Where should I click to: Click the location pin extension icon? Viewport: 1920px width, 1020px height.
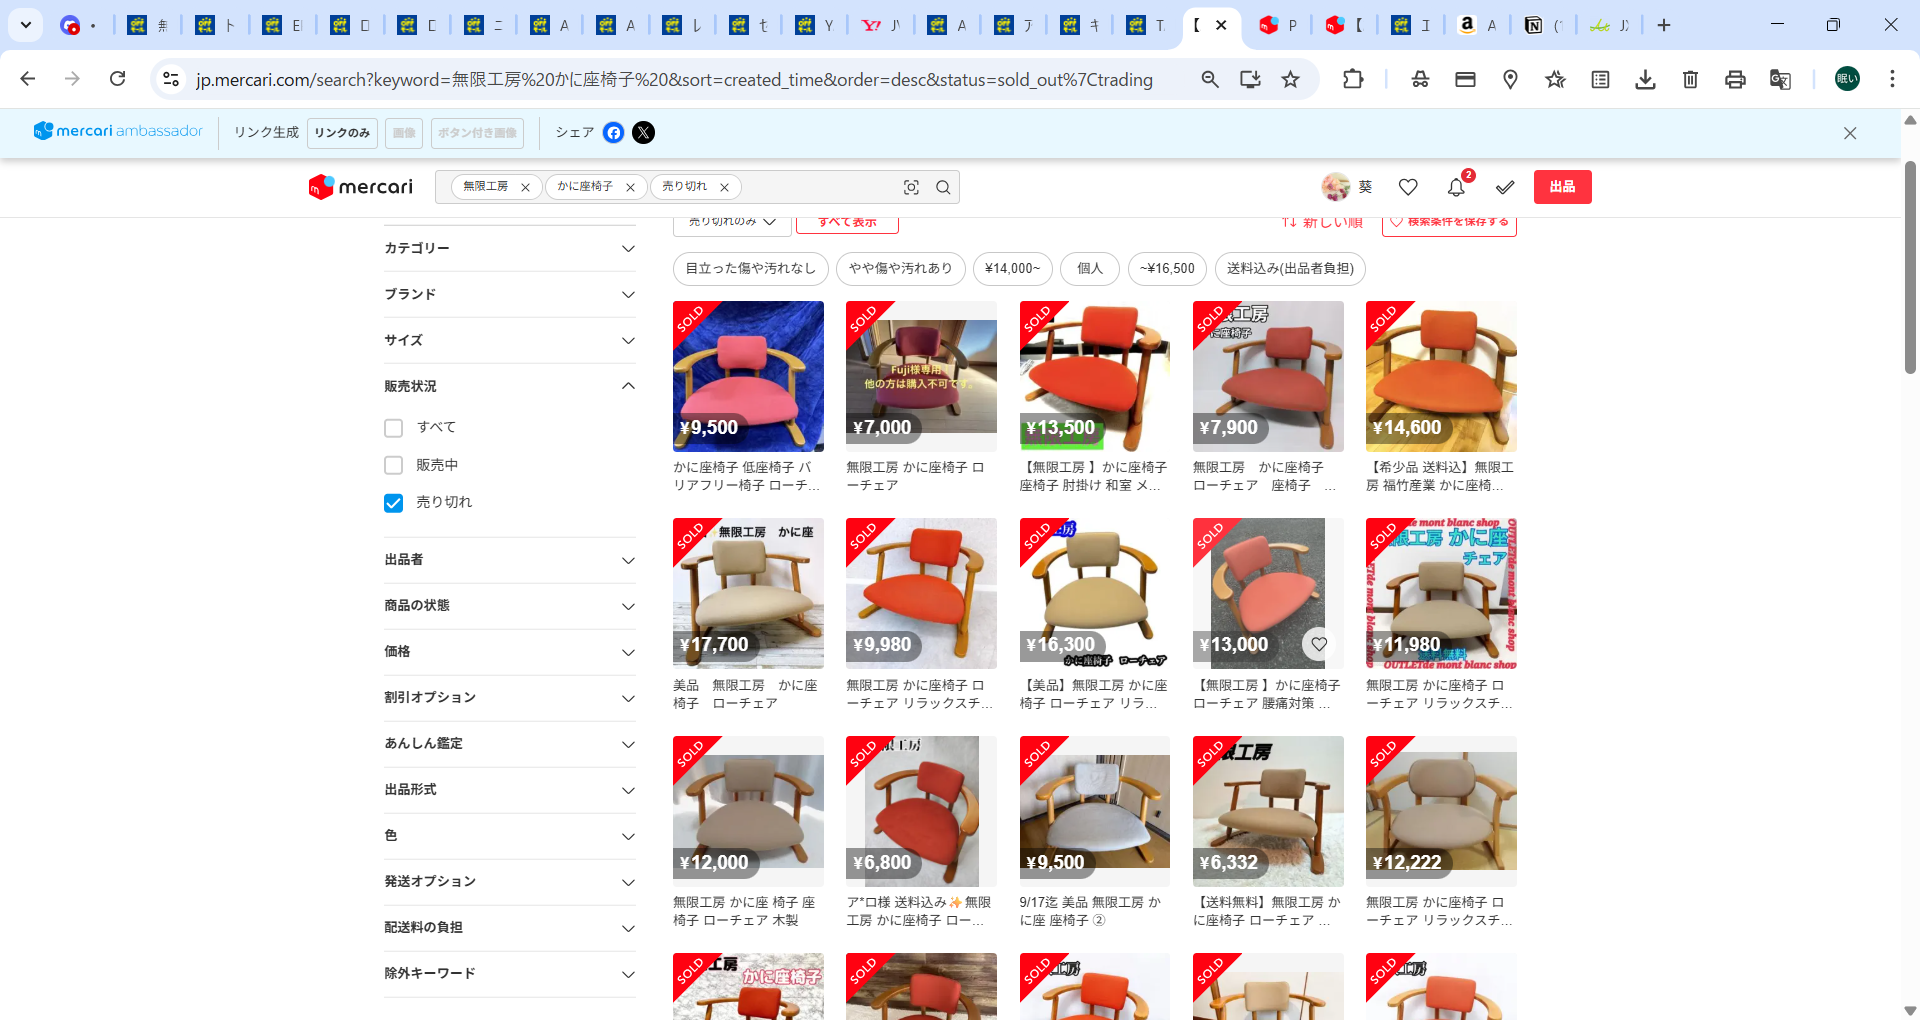coord(1510,79)
